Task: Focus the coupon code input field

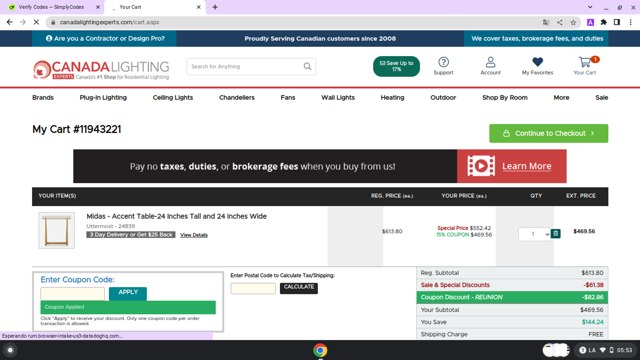Action: click(72, 293)
